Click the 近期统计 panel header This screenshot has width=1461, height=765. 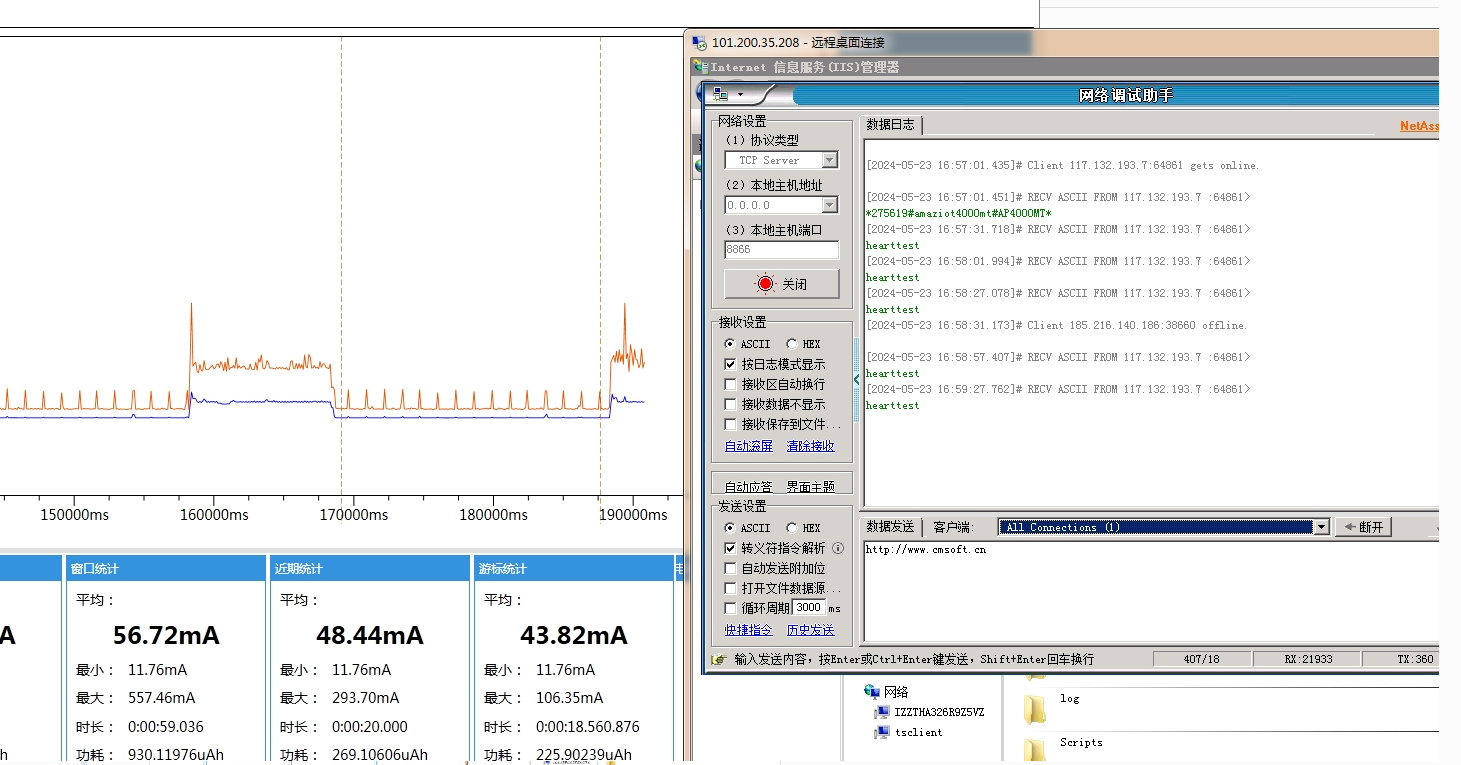click(370, 568)
